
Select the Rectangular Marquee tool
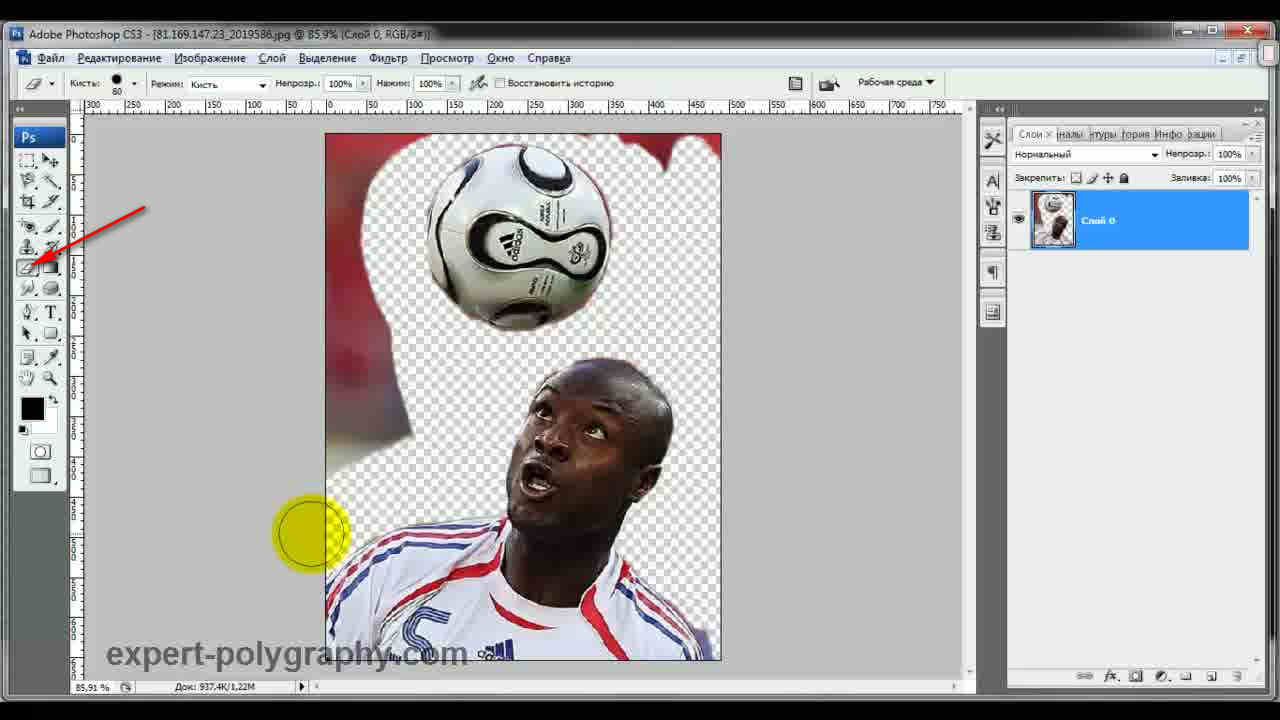28,160
